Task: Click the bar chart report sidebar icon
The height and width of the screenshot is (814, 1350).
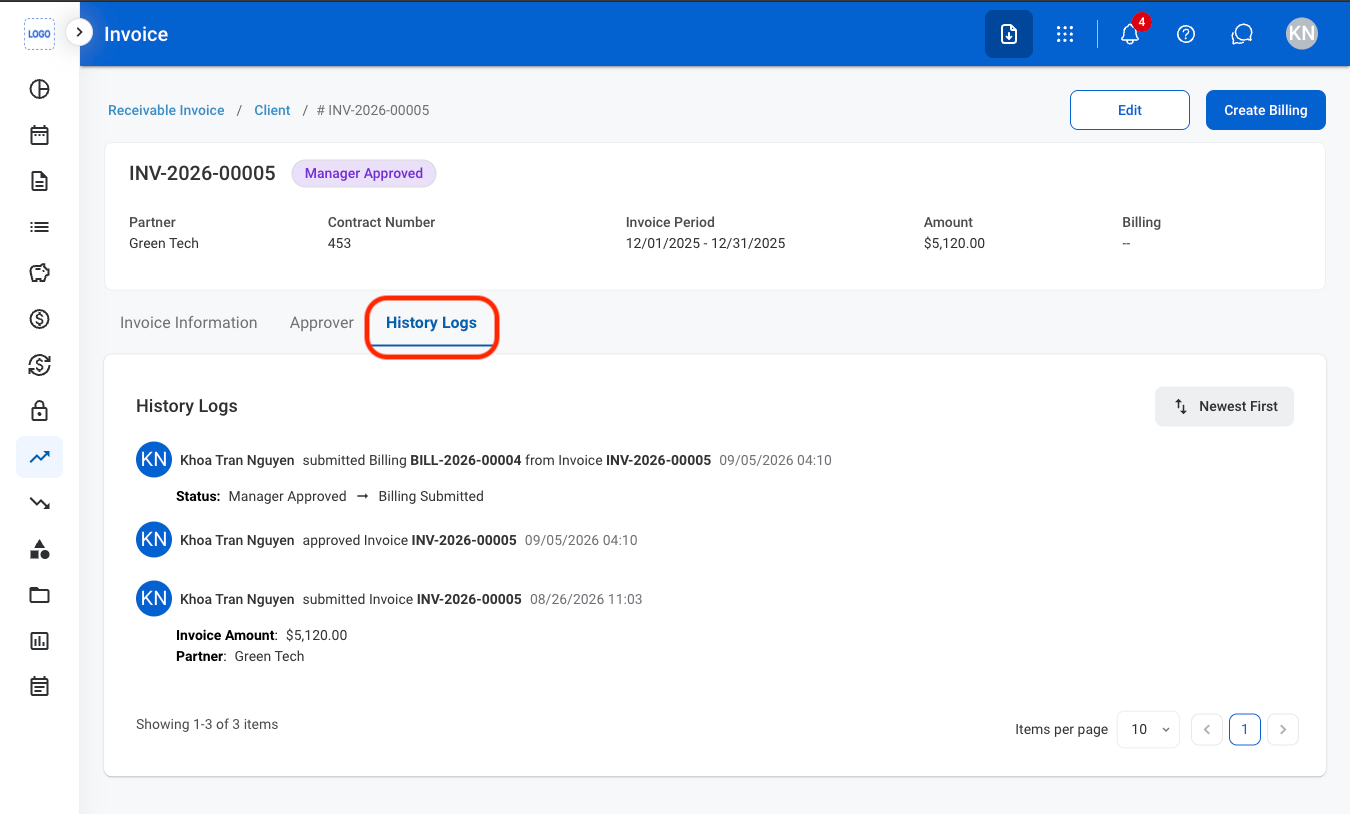Action: 39,641
